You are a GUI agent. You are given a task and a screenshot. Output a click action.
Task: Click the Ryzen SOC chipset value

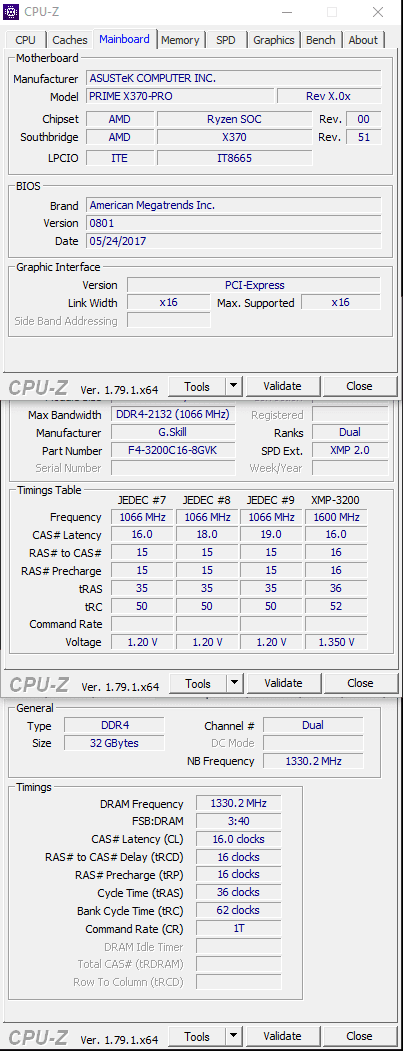coord(235,119)
